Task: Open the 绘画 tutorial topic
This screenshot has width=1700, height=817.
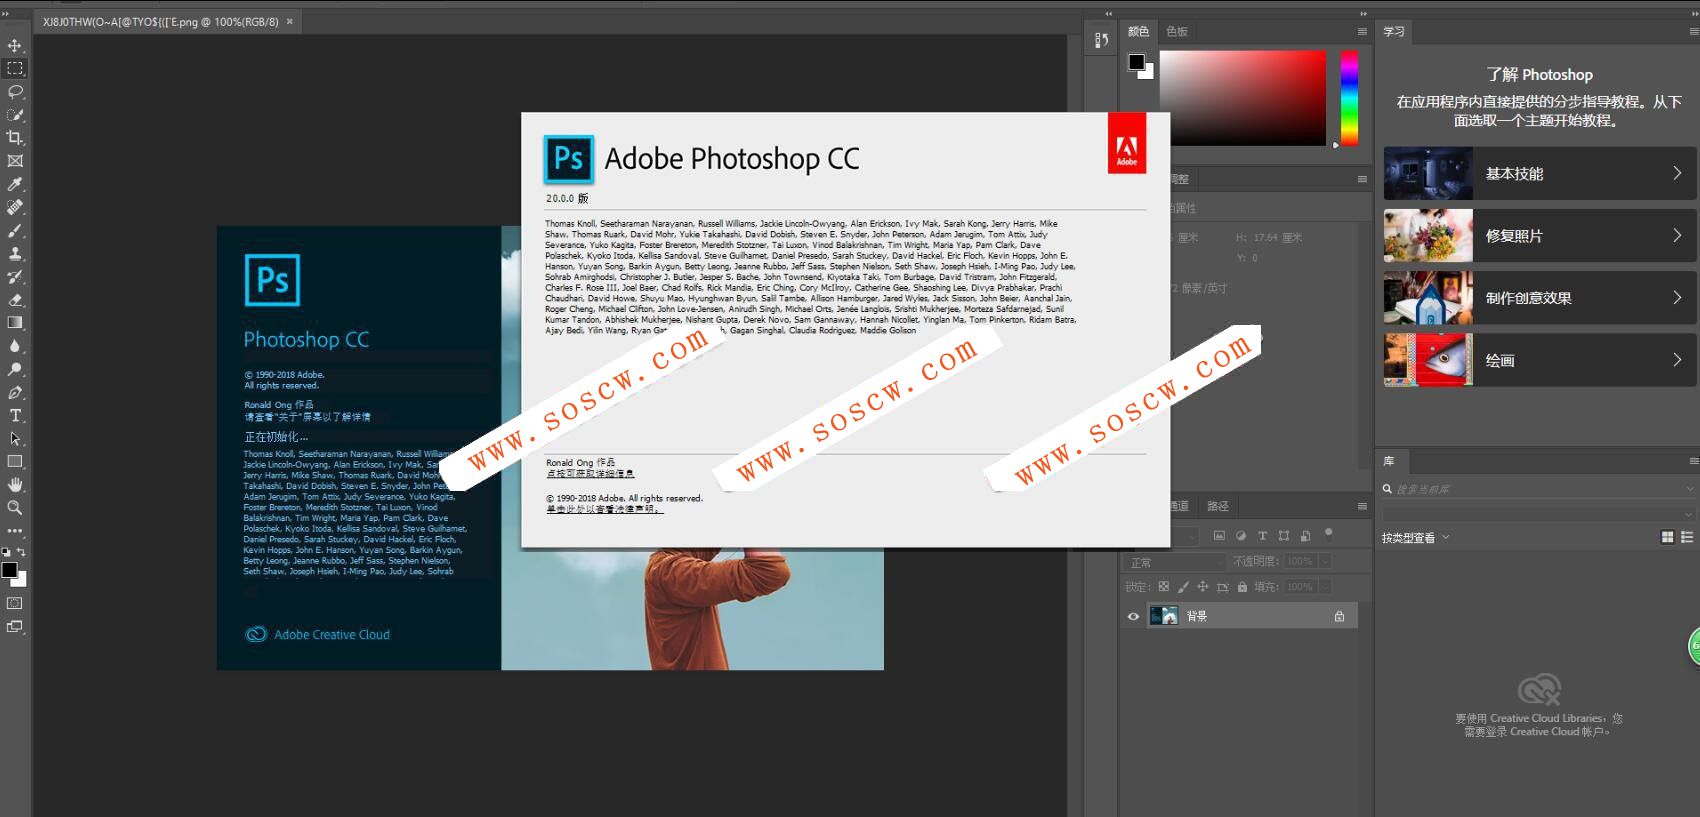Action: click(1540, 360)
